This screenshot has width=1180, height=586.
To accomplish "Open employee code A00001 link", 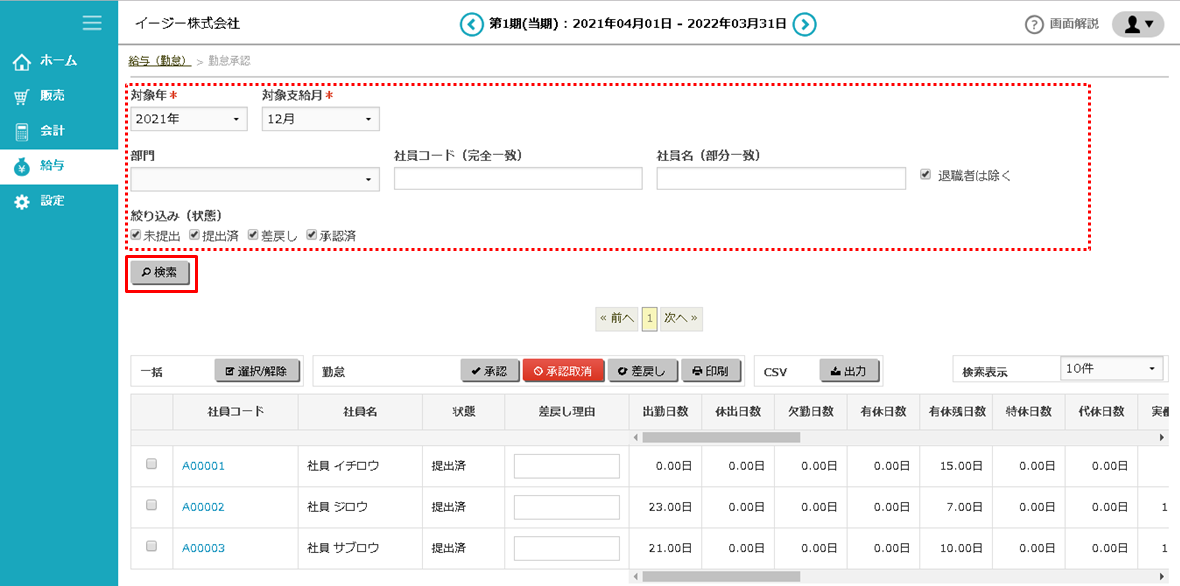I will [203, 466].
